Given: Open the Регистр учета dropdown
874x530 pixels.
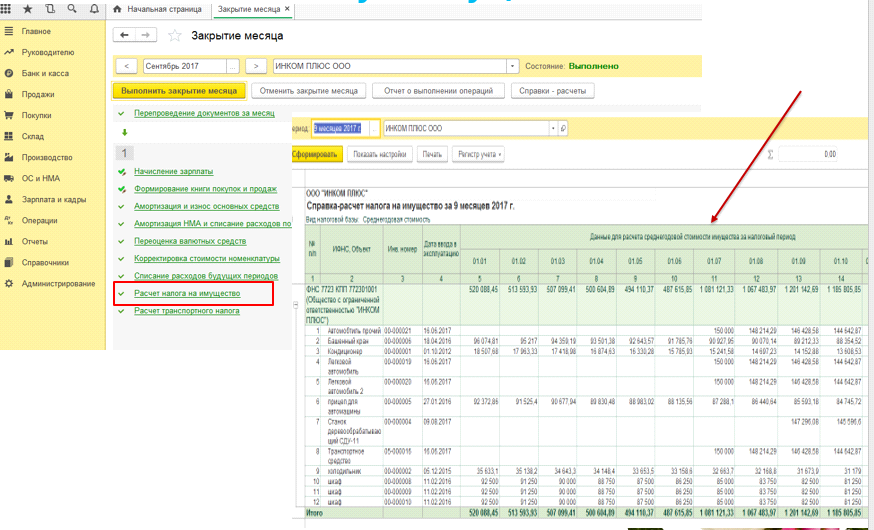Looking at the screenshot, I should 478,154.
